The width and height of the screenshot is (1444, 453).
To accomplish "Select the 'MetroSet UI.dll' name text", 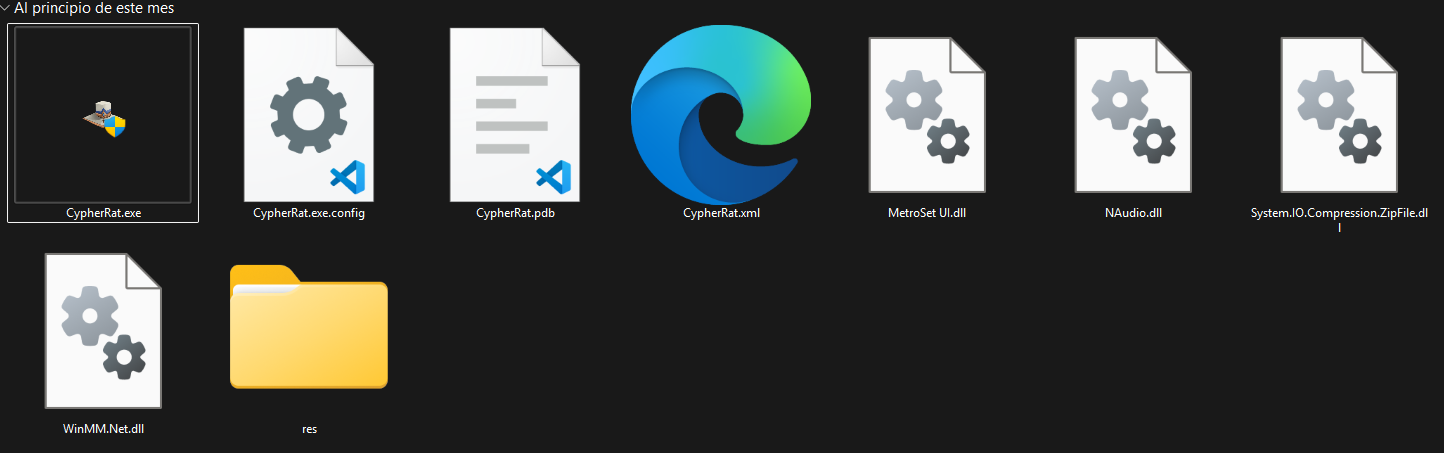I will click(x=927, y=213).
